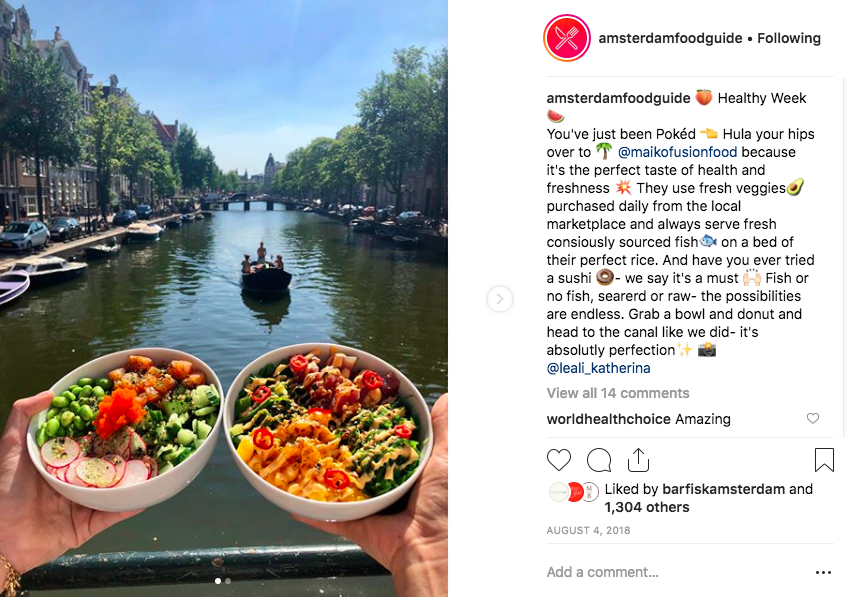Screen dimensions: 847x597
Task: Save the post with the bookmark icon
Action: coord(824,460)
